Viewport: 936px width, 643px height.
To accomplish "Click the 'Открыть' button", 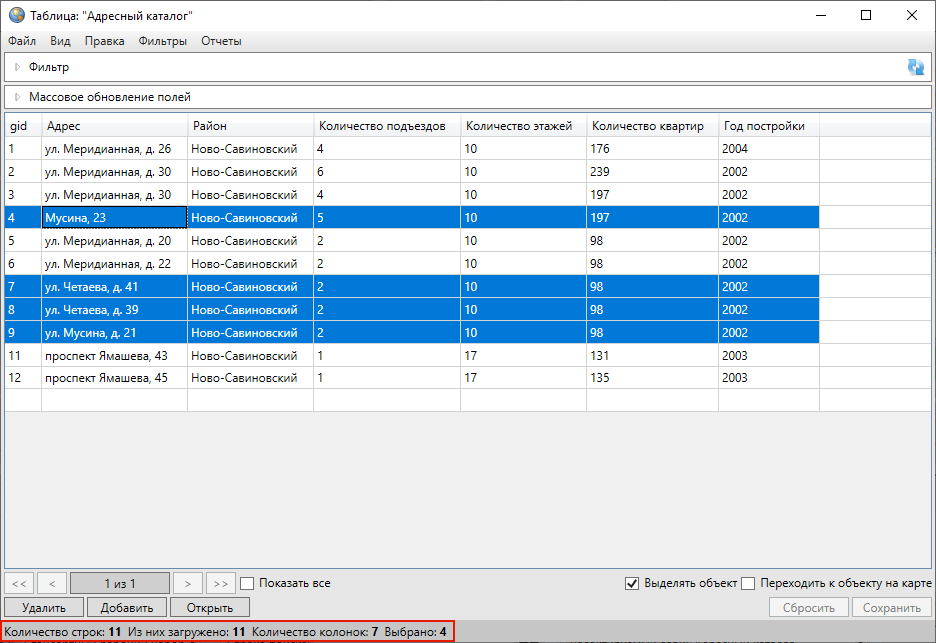I will [209, 607].
